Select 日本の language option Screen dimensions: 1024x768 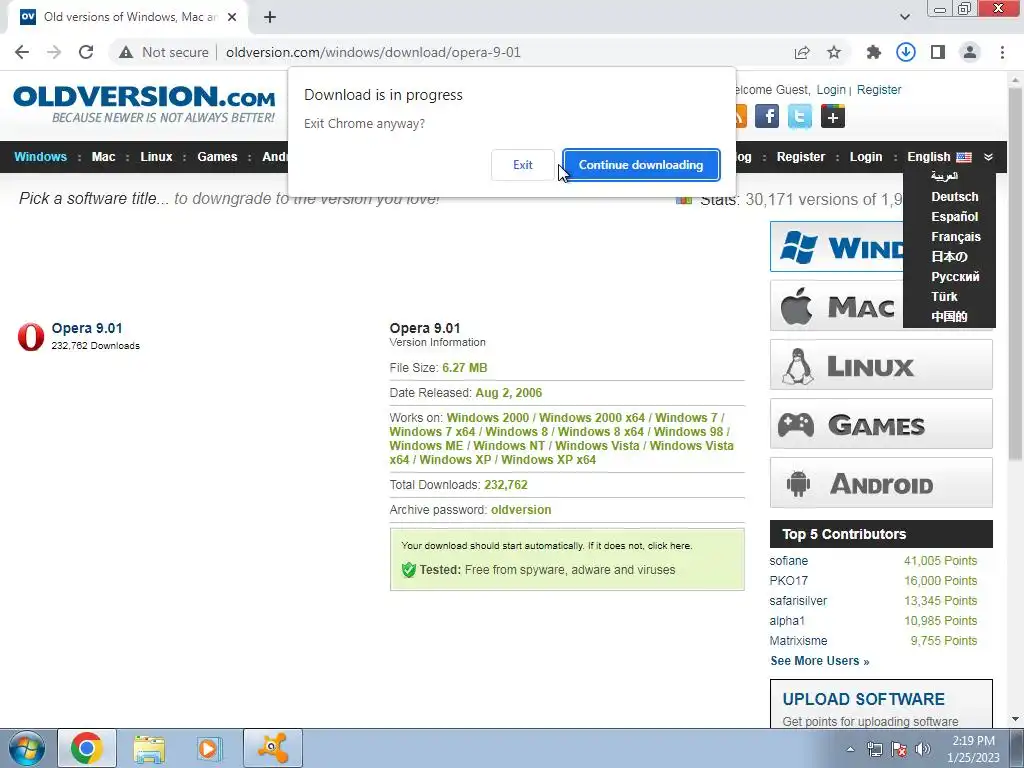click(x=949, y=257)
